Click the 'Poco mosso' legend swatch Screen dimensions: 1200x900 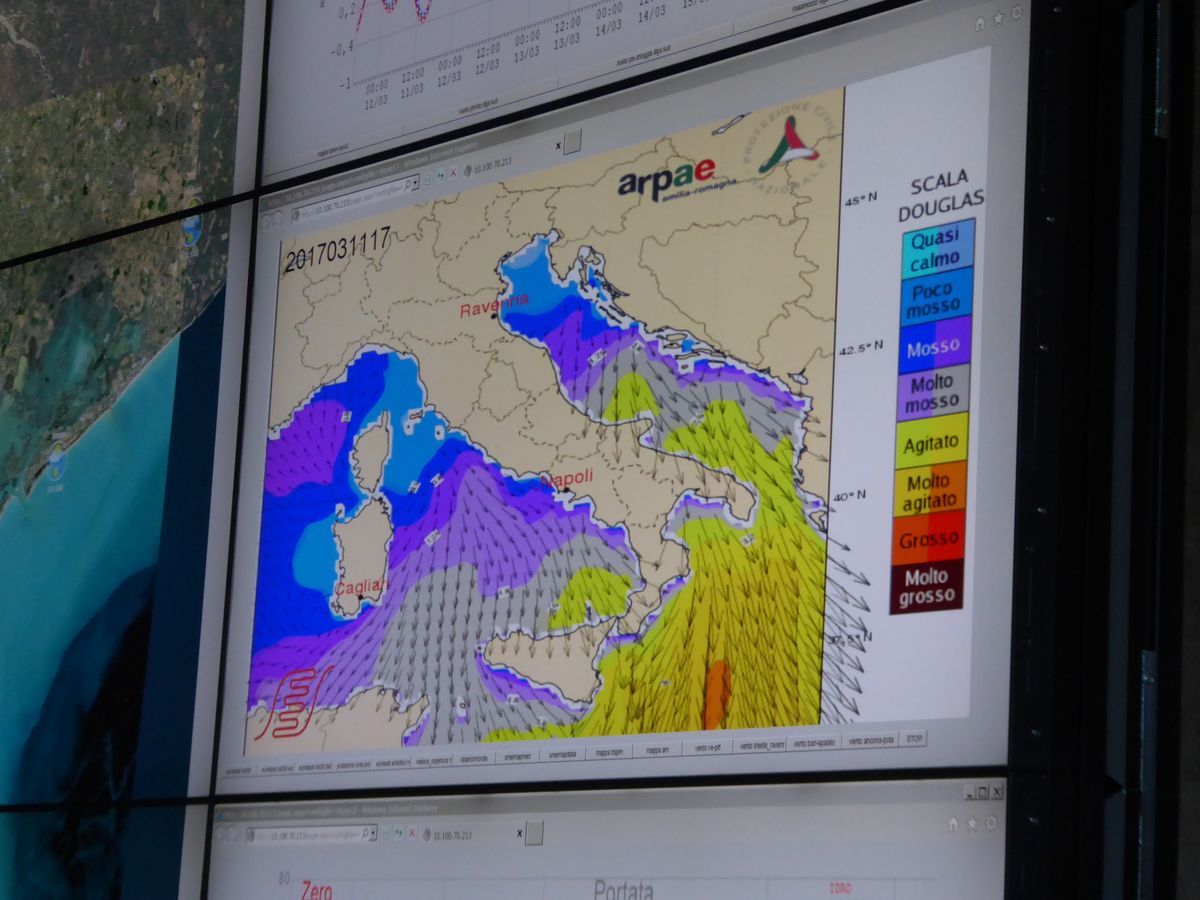[x=936, y=297]
